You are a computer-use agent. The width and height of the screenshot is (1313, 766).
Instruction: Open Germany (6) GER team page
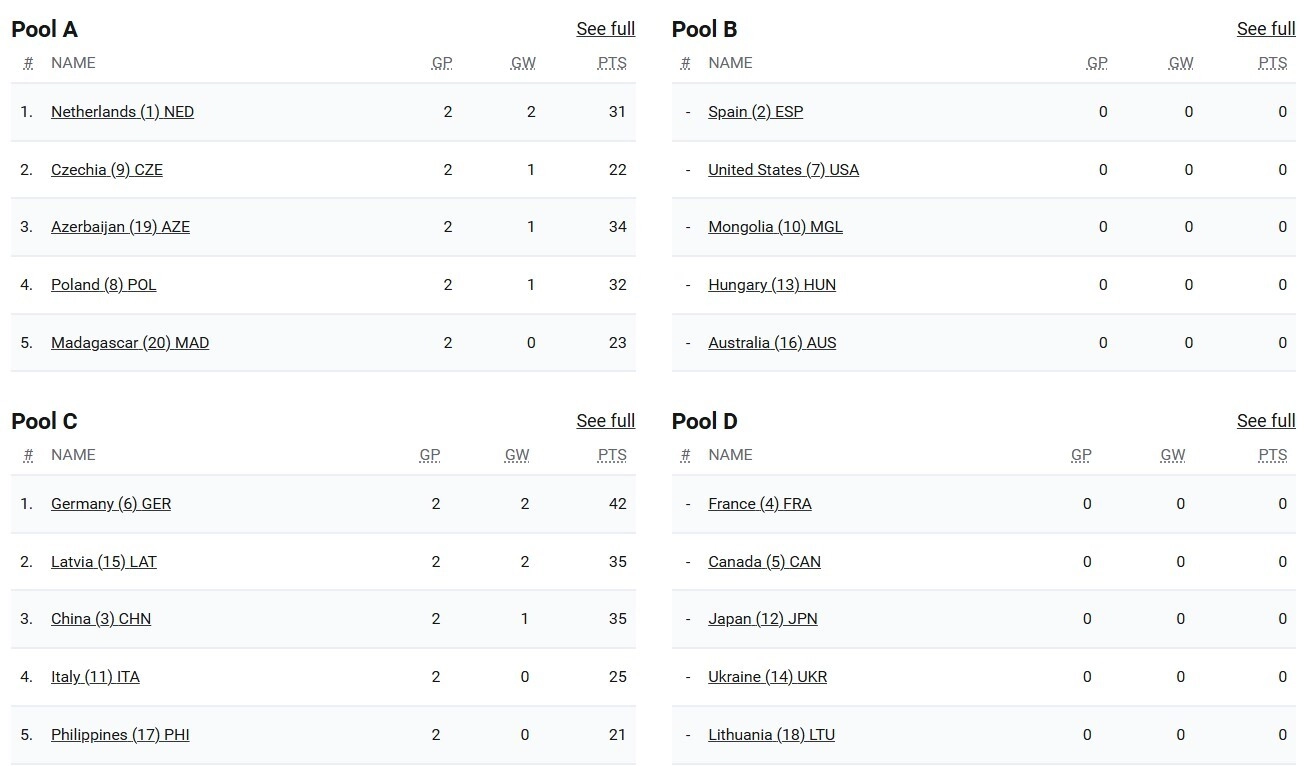[x=111, y=504]
